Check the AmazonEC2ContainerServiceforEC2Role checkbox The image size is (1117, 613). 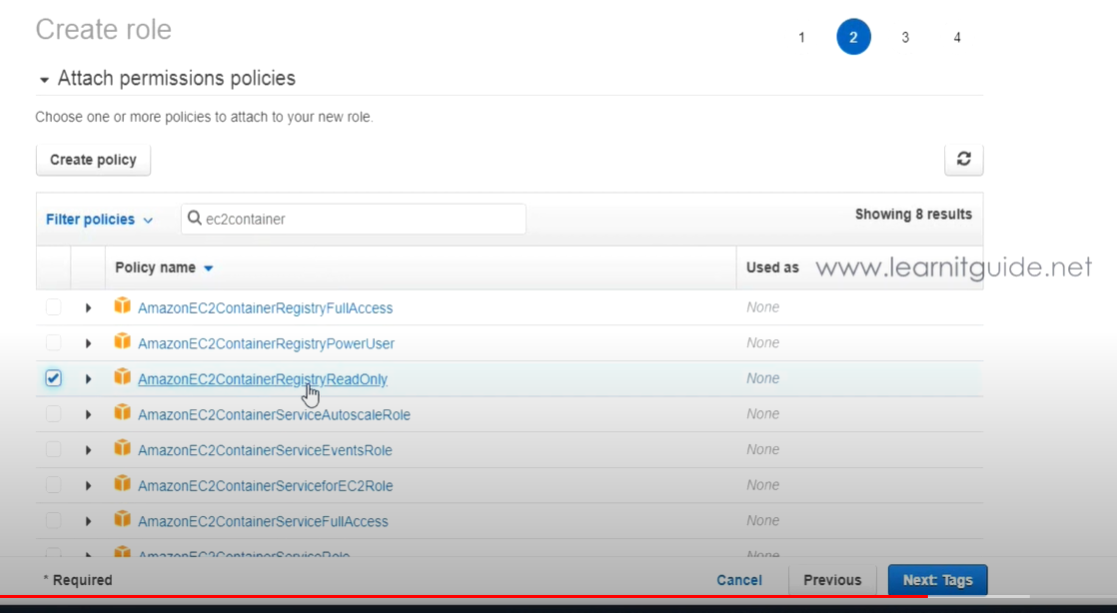click(53, 485)
